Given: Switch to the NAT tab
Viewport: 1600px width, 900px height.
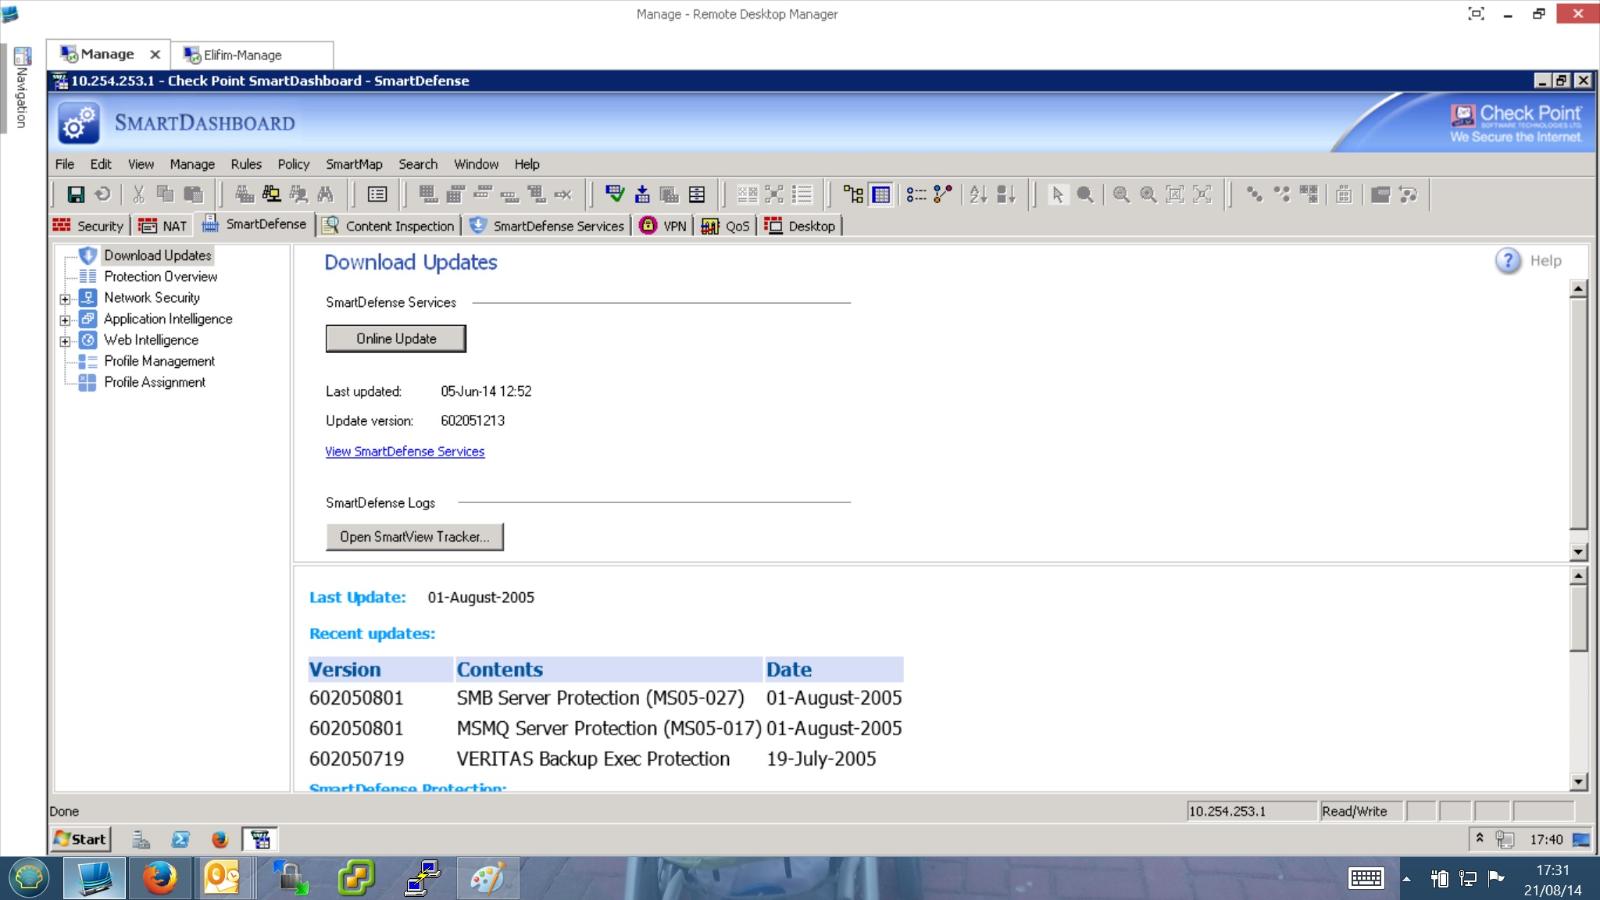Looking at the screenshot, I should (x=163, y=226).
